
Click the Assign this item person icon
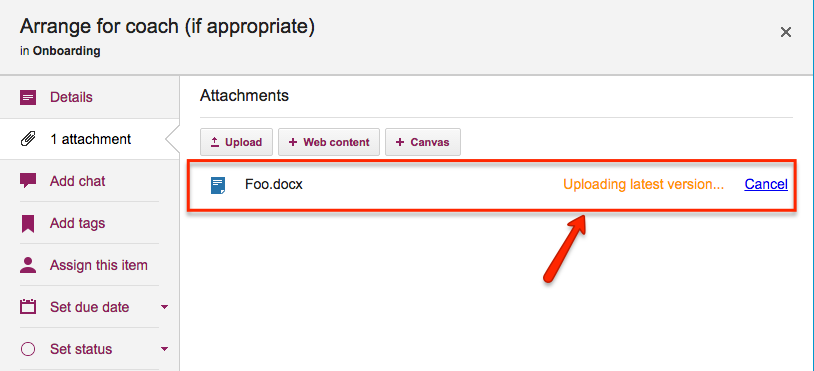[28, 265]
